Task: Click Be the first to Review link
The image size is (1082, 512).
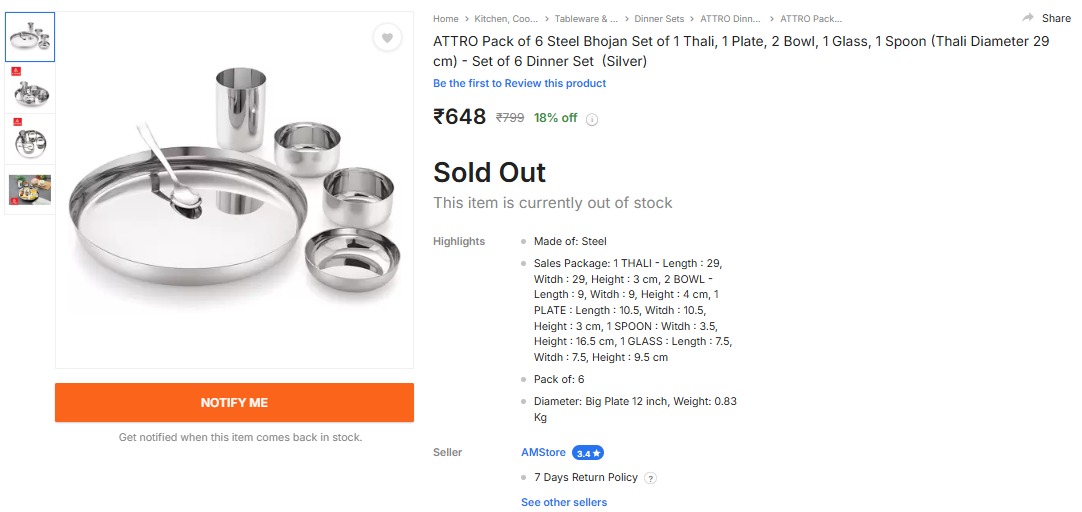Action: [519, 83]
